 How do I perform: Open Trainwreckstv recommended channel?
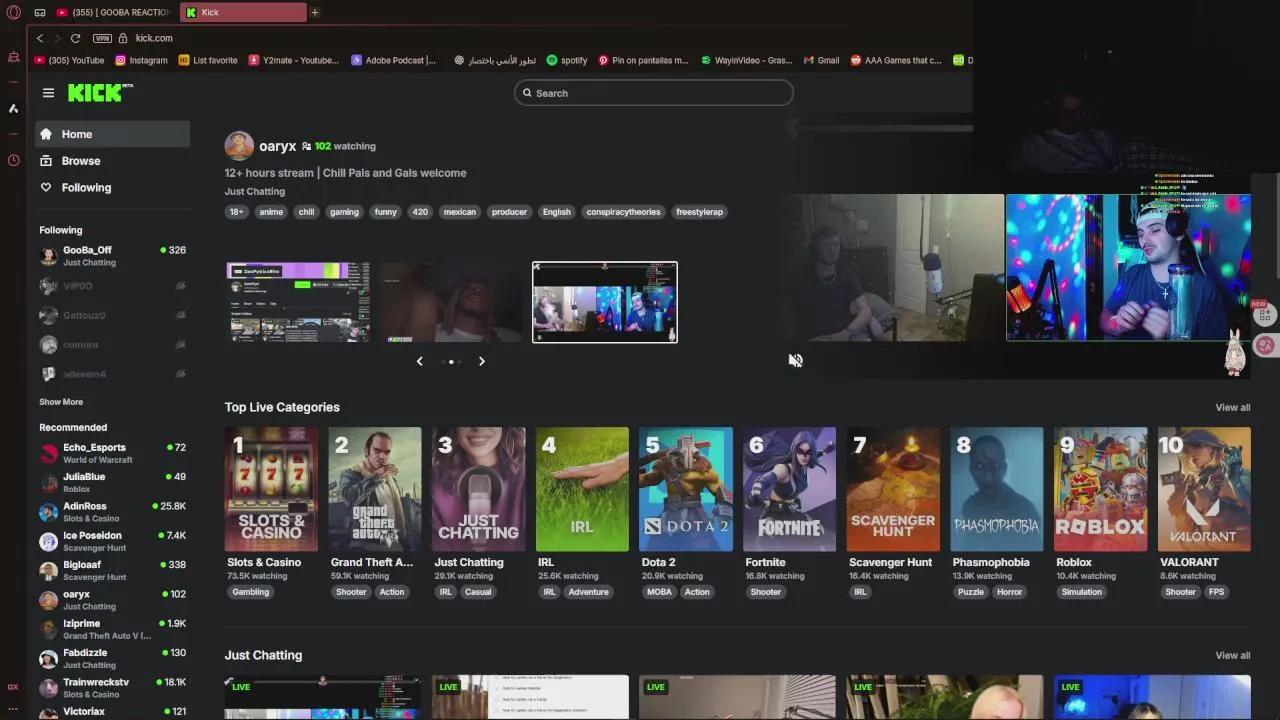point(112,688)
